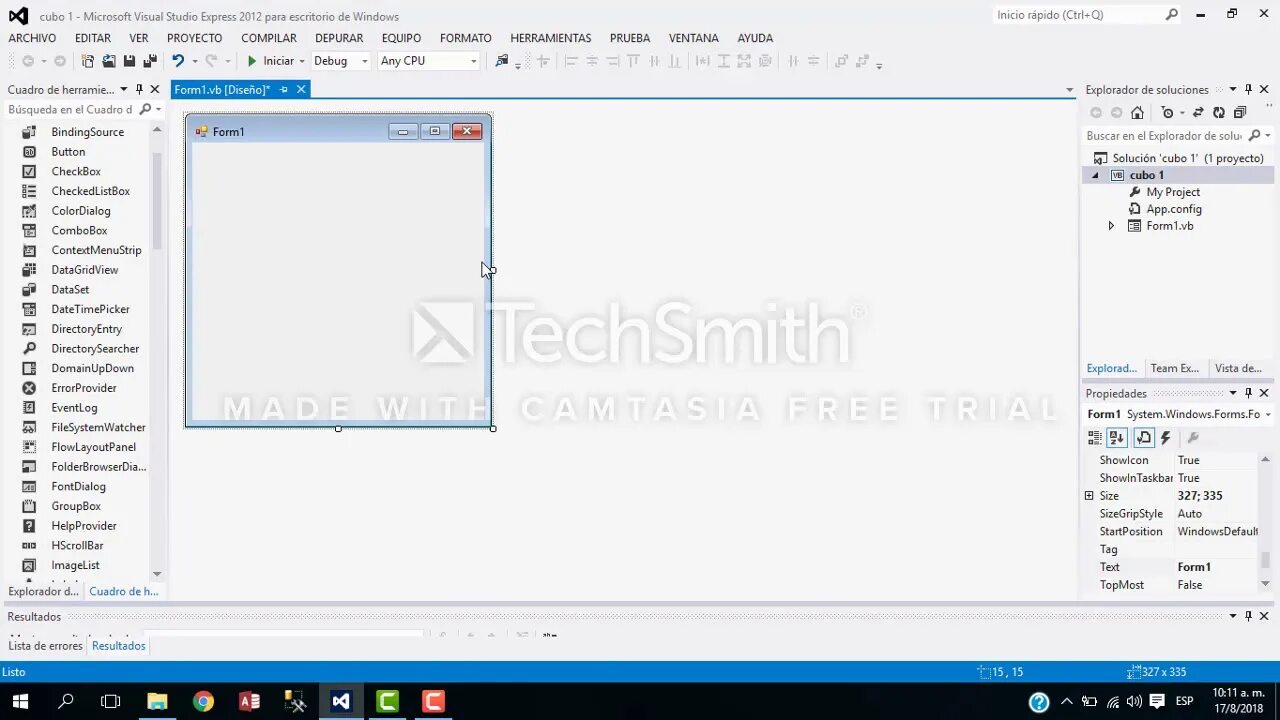
Task: Click the Propiedades scrollbar down arrow
Action: click(x=1265, y=584)
